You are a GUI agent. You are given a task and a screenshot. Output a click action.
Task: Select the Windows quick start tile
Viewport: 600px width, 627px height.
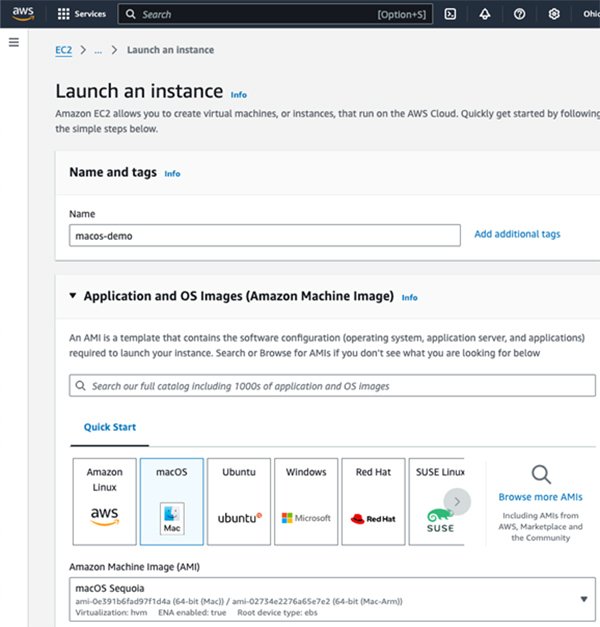tap(306, 501)
